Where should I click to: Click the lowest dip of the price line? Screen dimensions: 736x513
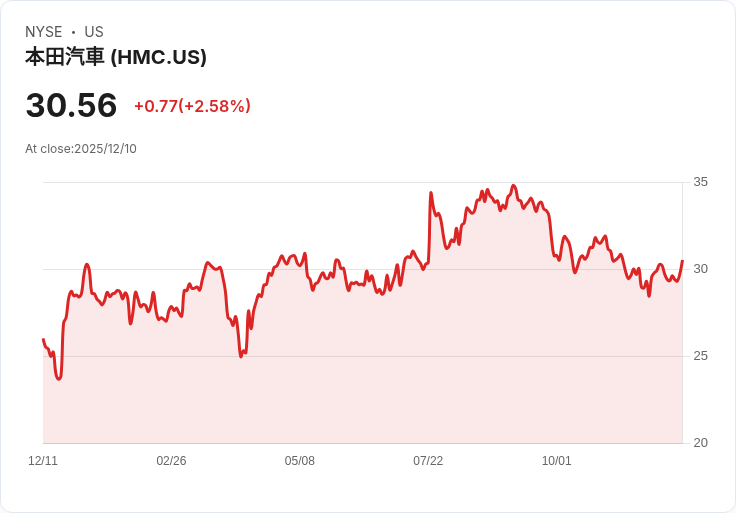59,378
